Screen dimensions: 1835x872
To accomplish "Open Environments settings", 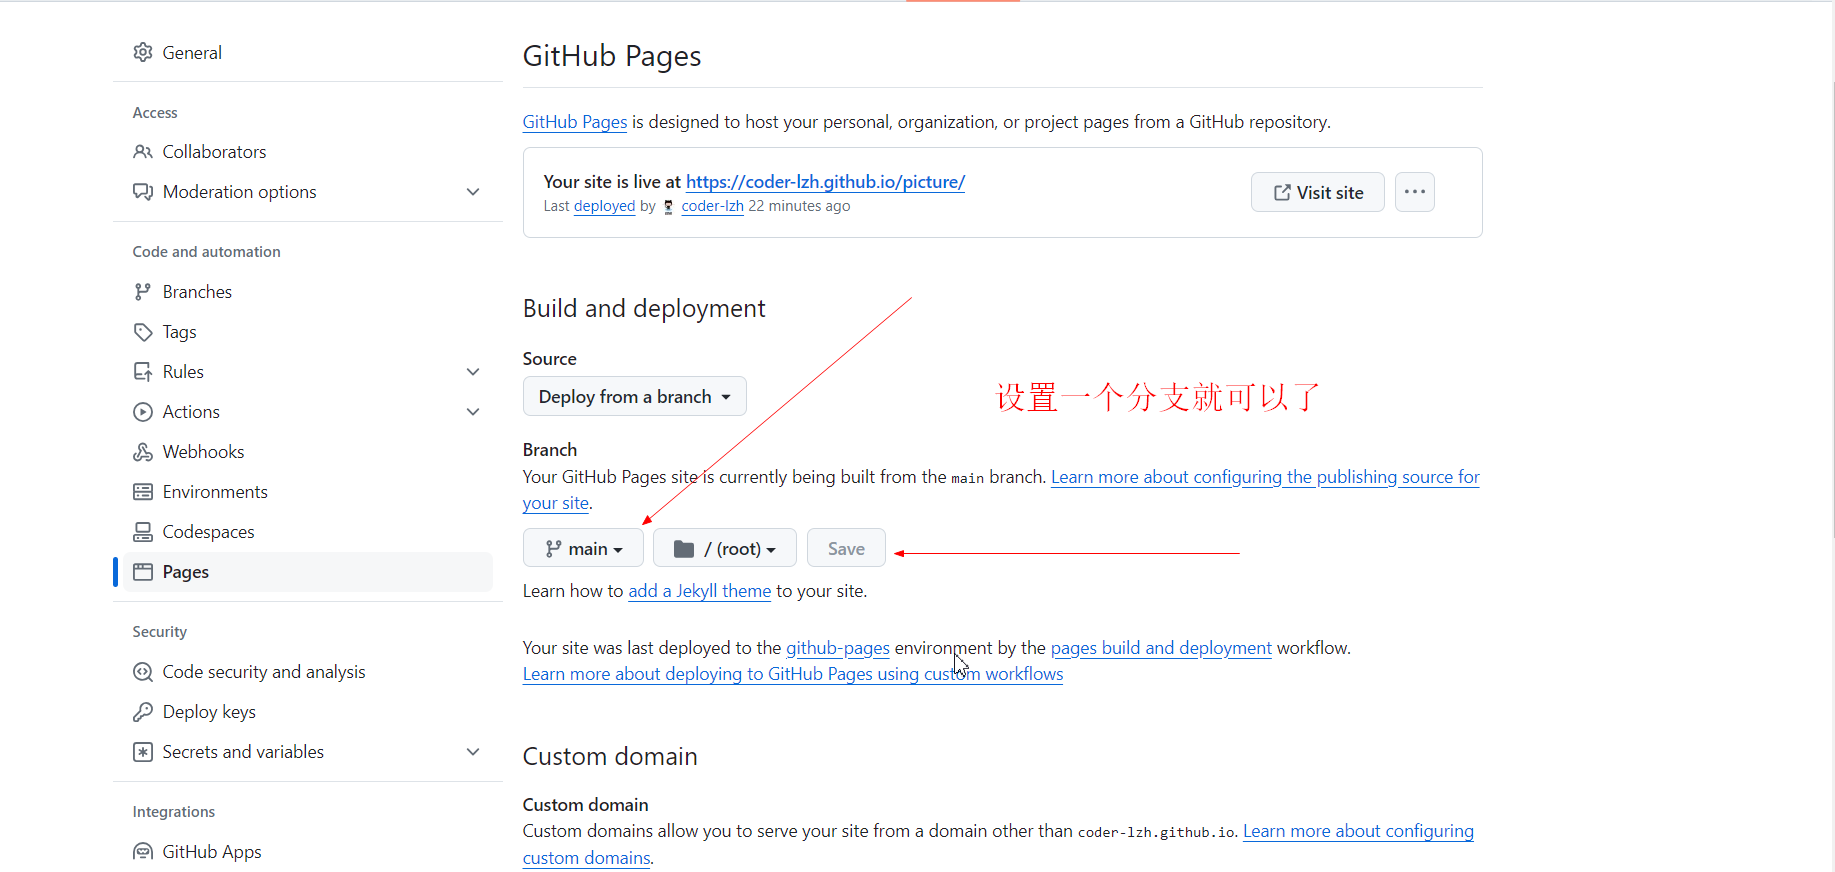I will 308,492.
